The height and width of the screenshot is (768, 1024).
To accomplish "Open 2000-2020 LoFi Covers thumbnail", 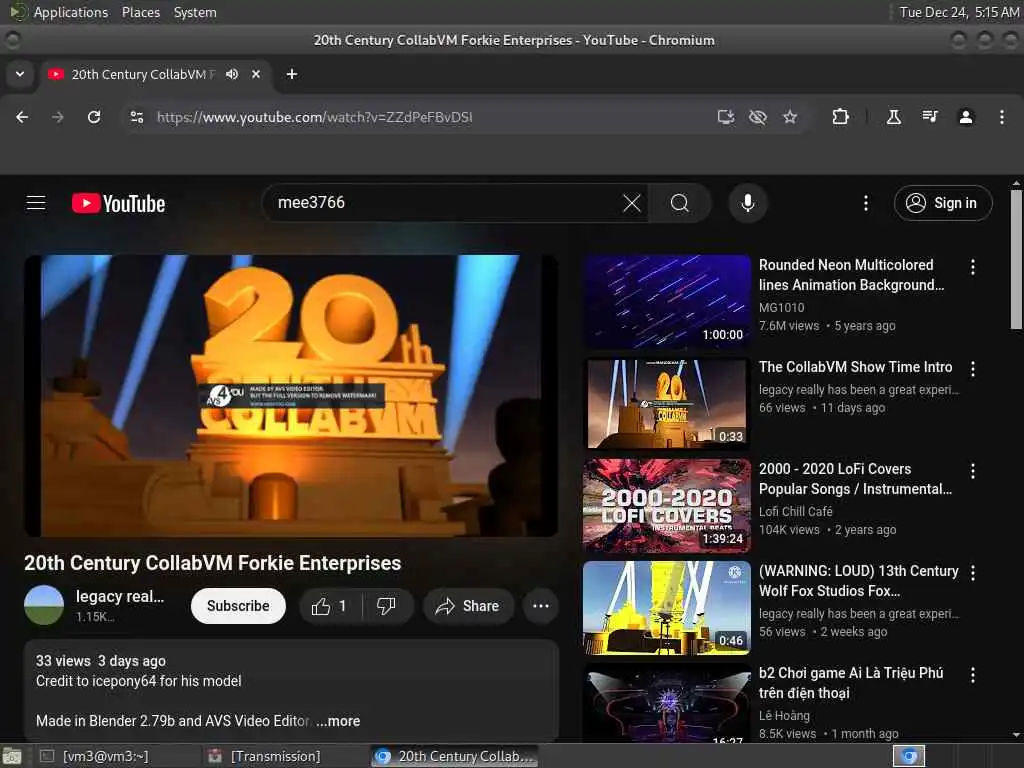I will point(667,506).
